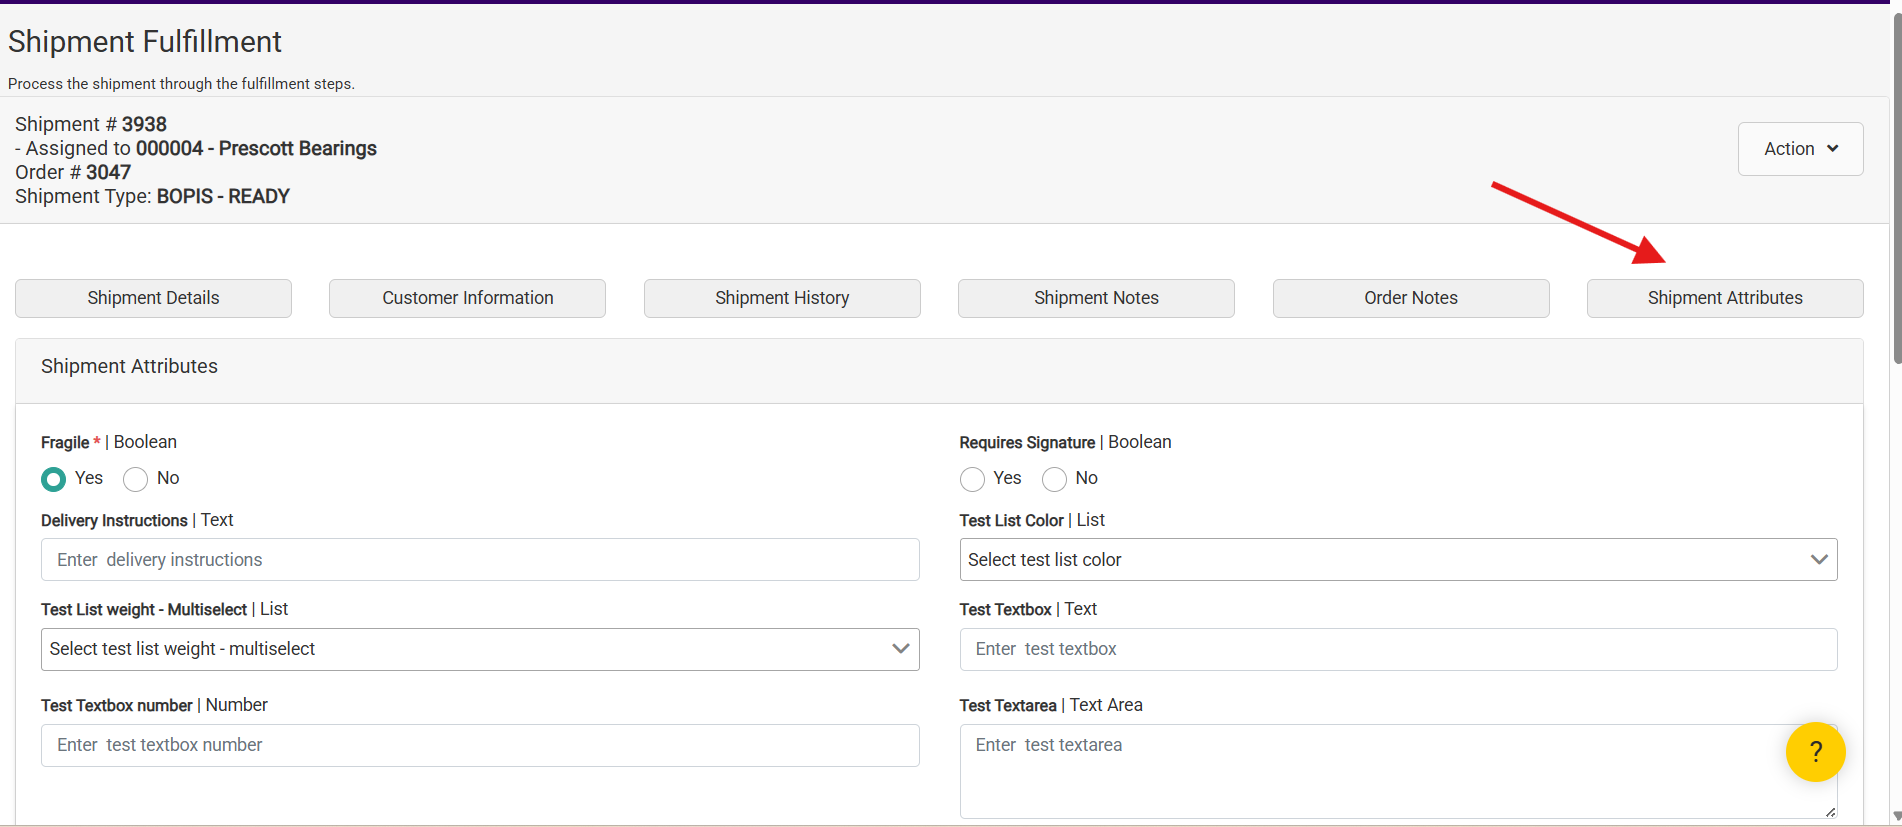View the Shipment History tab
Image resolution: width=1902 pixels, height=827 pixels.
(782, 298)
